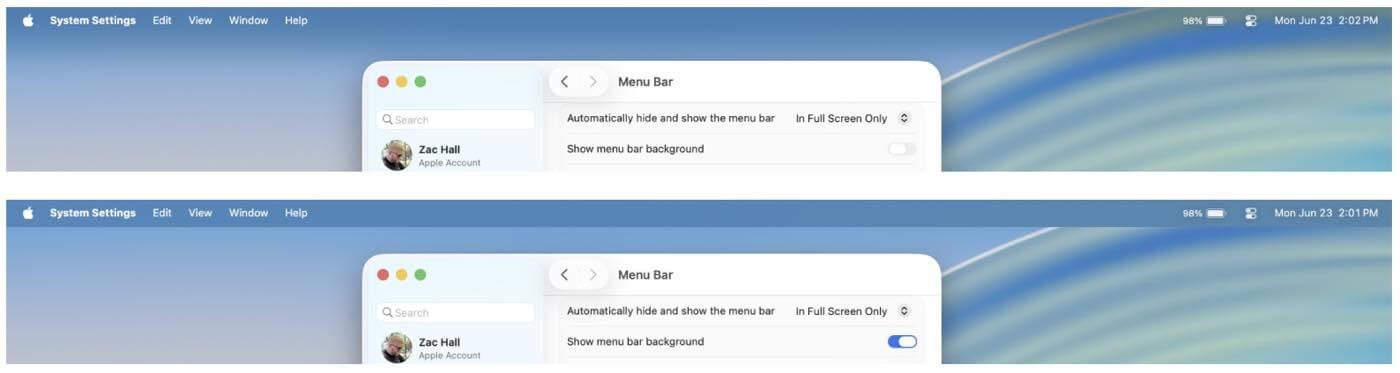Viewport: 1400px width, 373px height.
Task: Click the battery icon beside the 2:01 PM clock
Action: coord(1216,213)
